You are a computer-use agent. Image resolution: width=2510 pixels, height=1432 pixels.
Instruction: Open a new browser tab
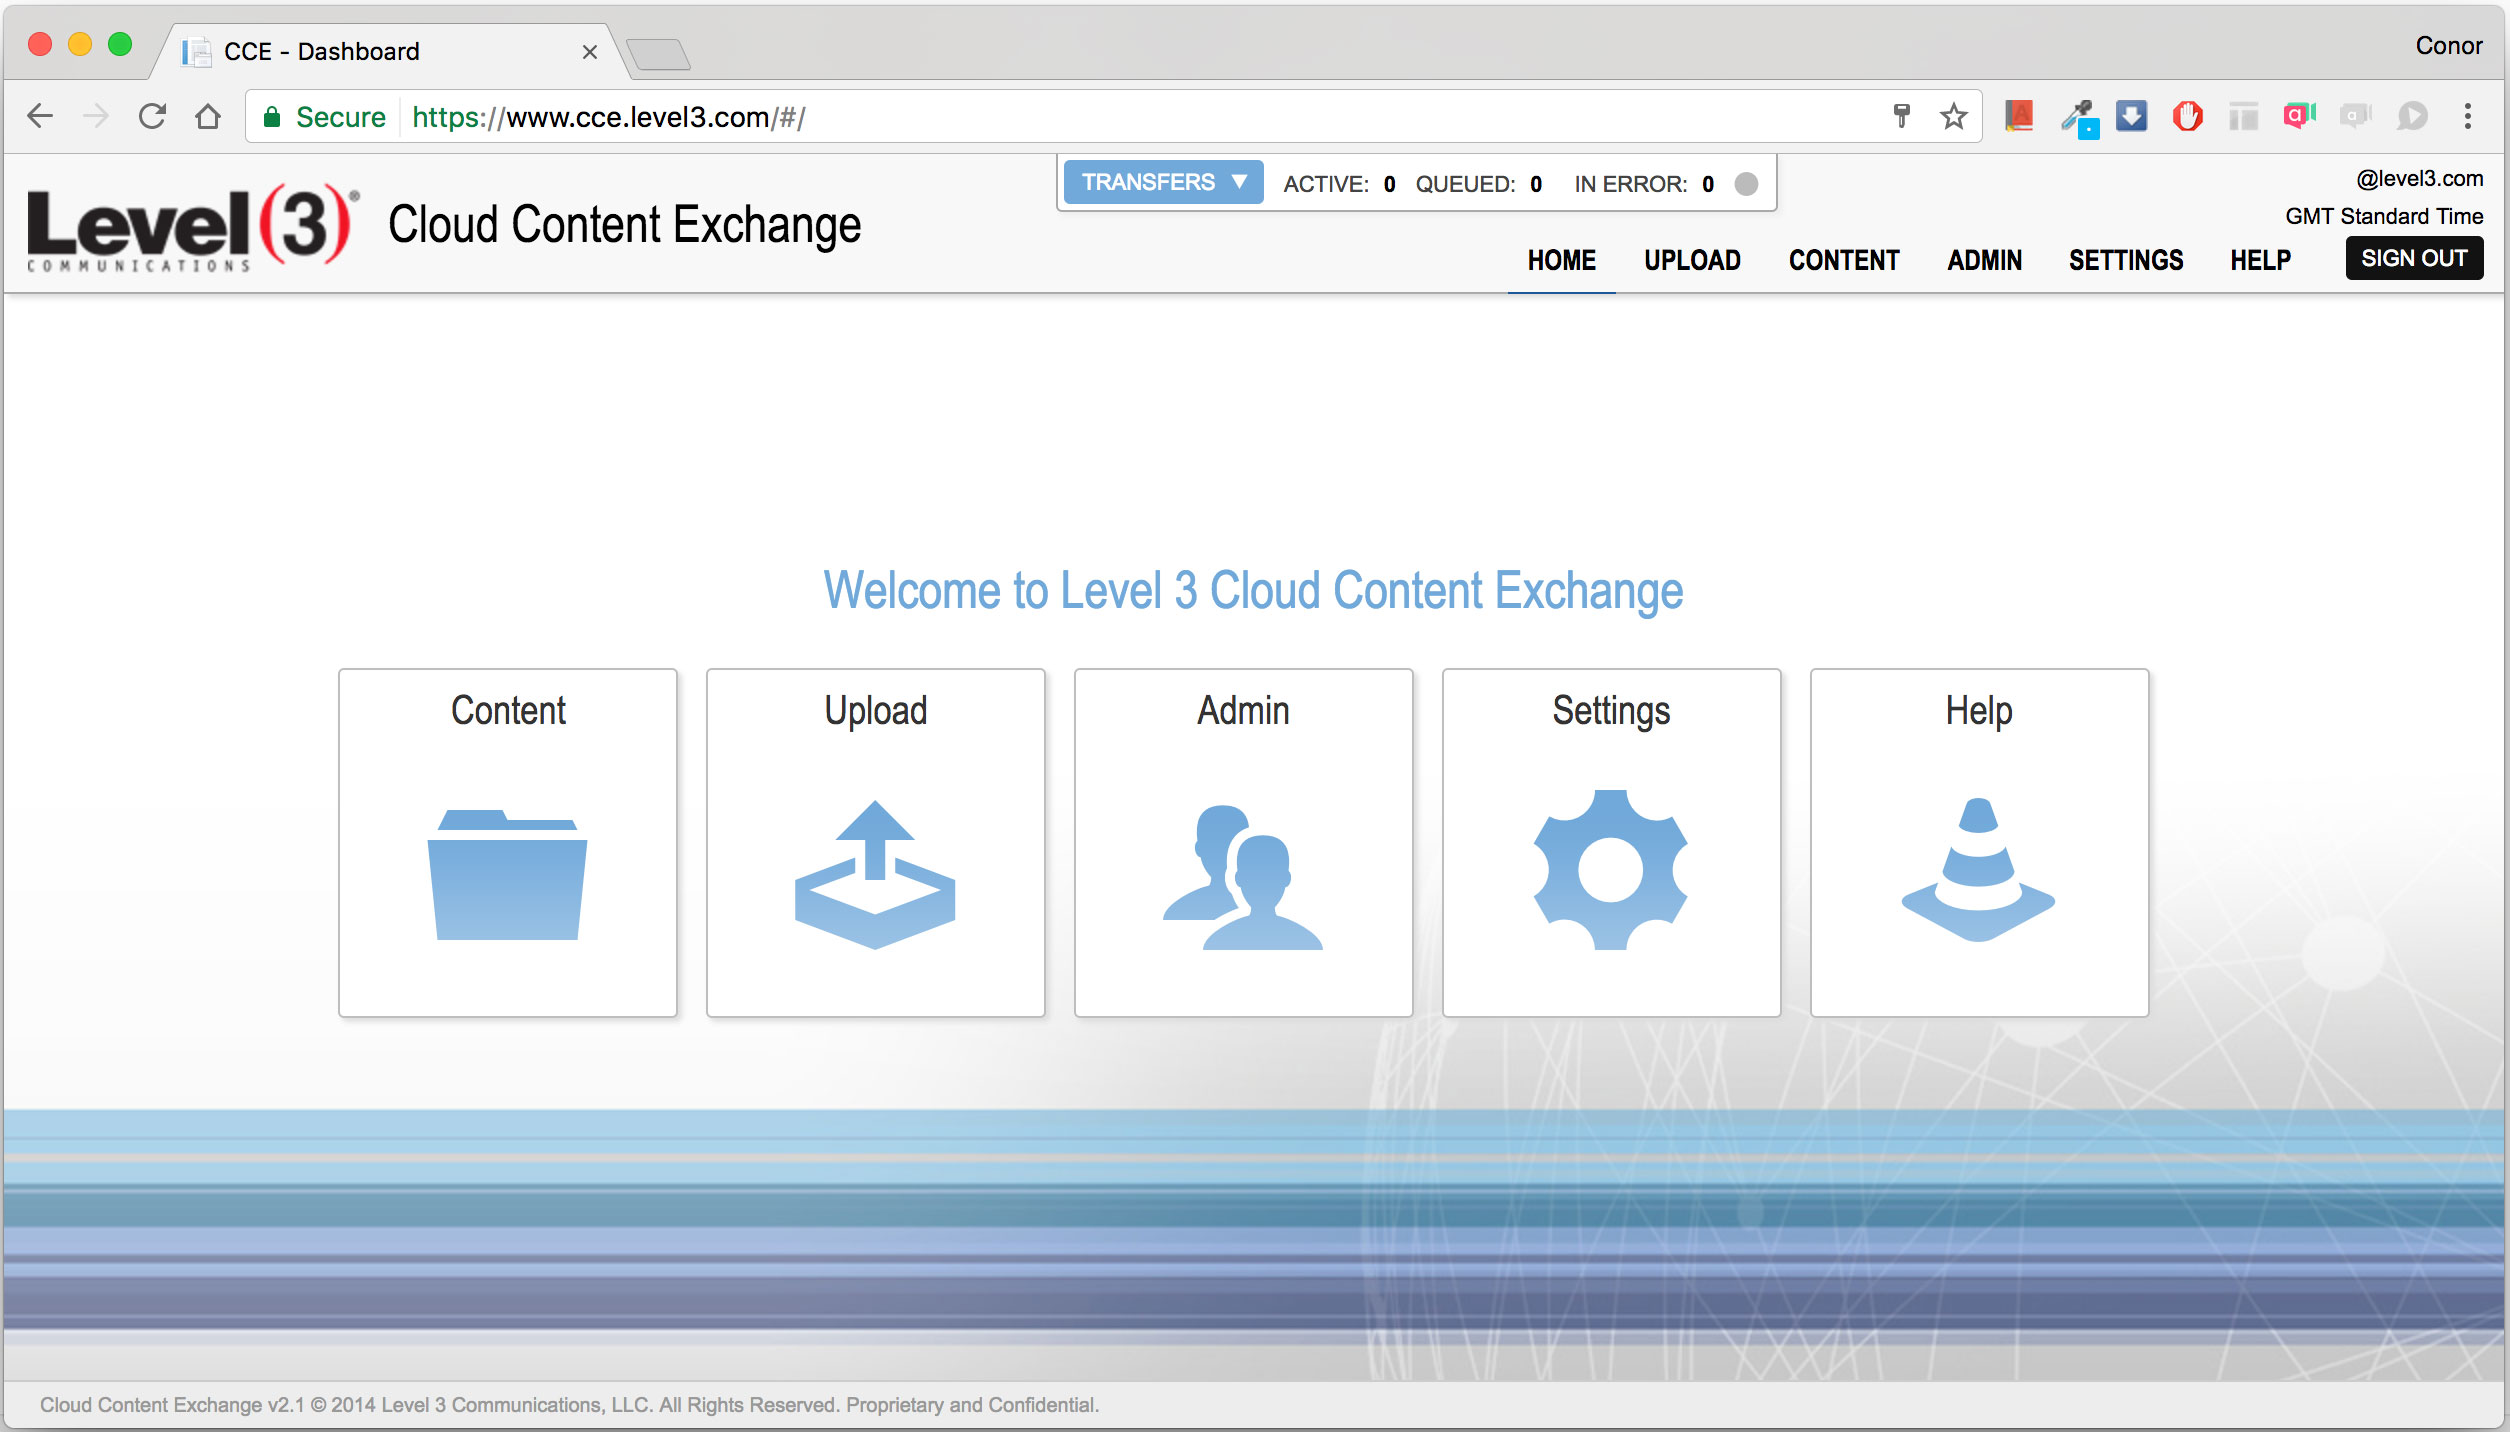point(658,54)
